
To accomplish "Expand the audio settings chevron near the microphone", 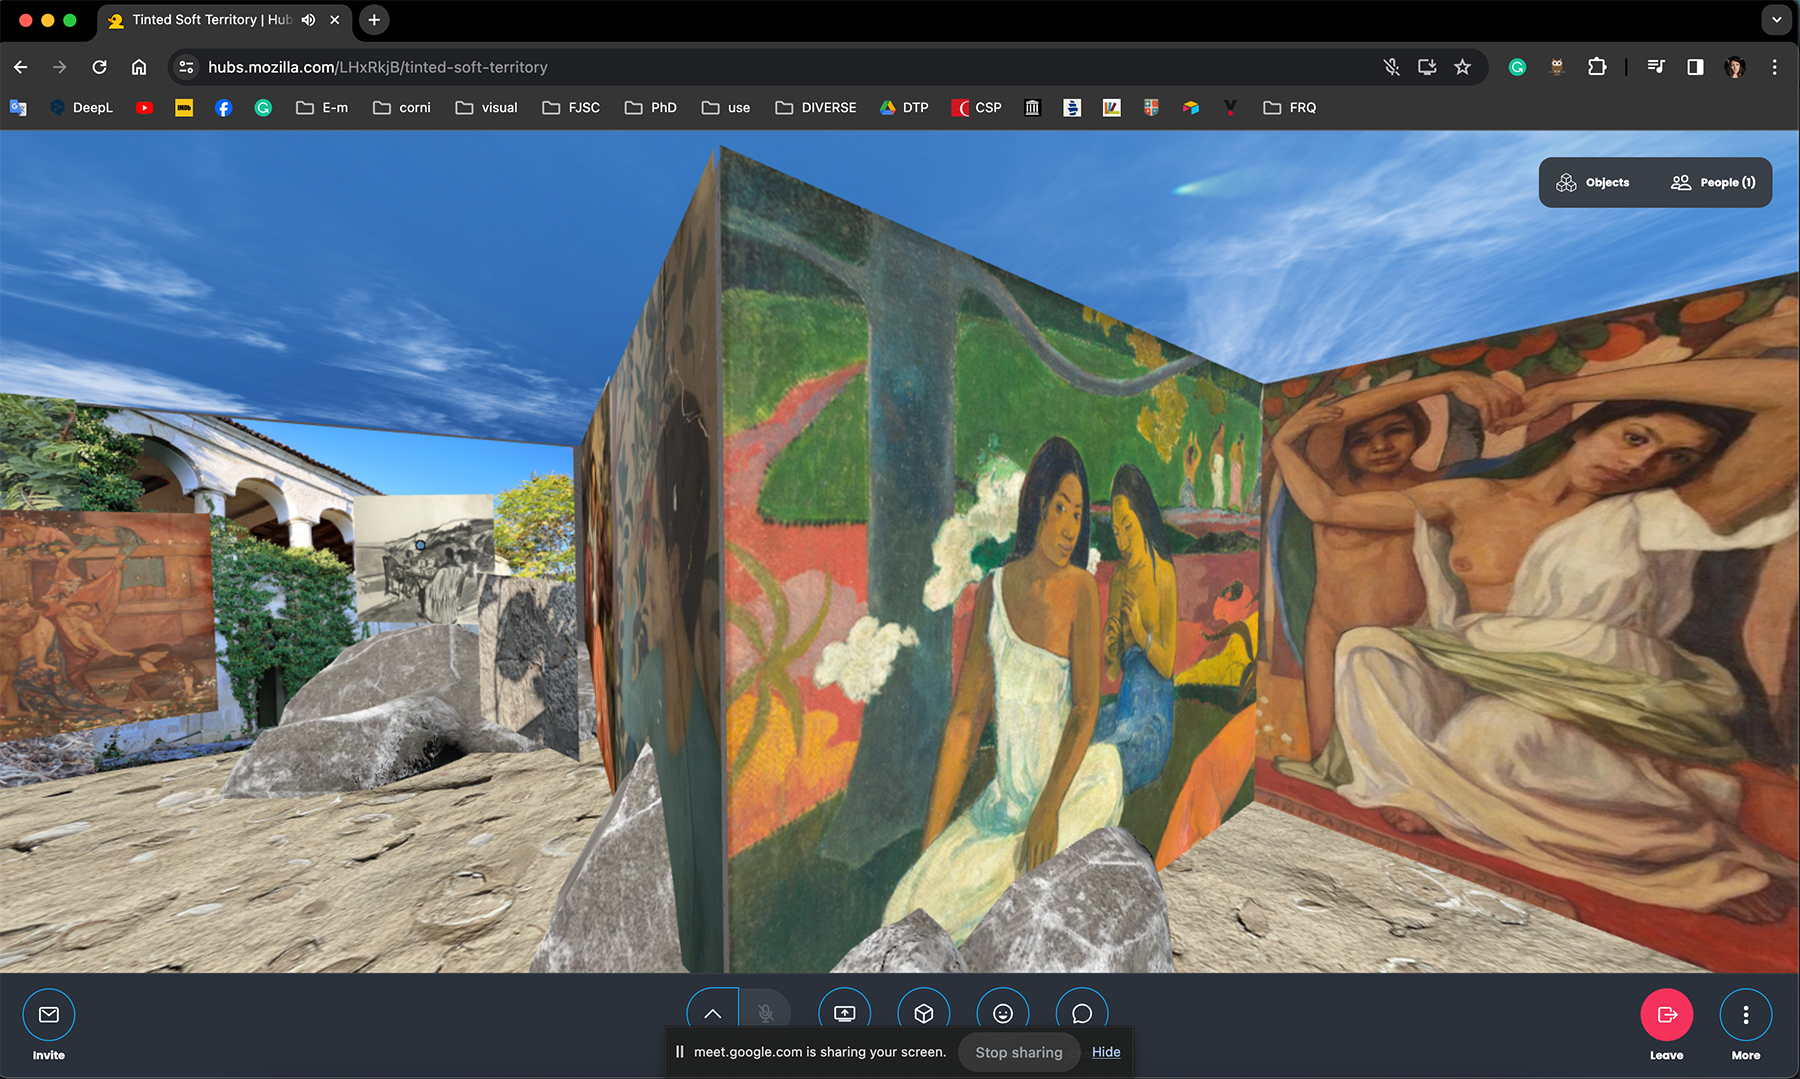I will pos(713,1013).
